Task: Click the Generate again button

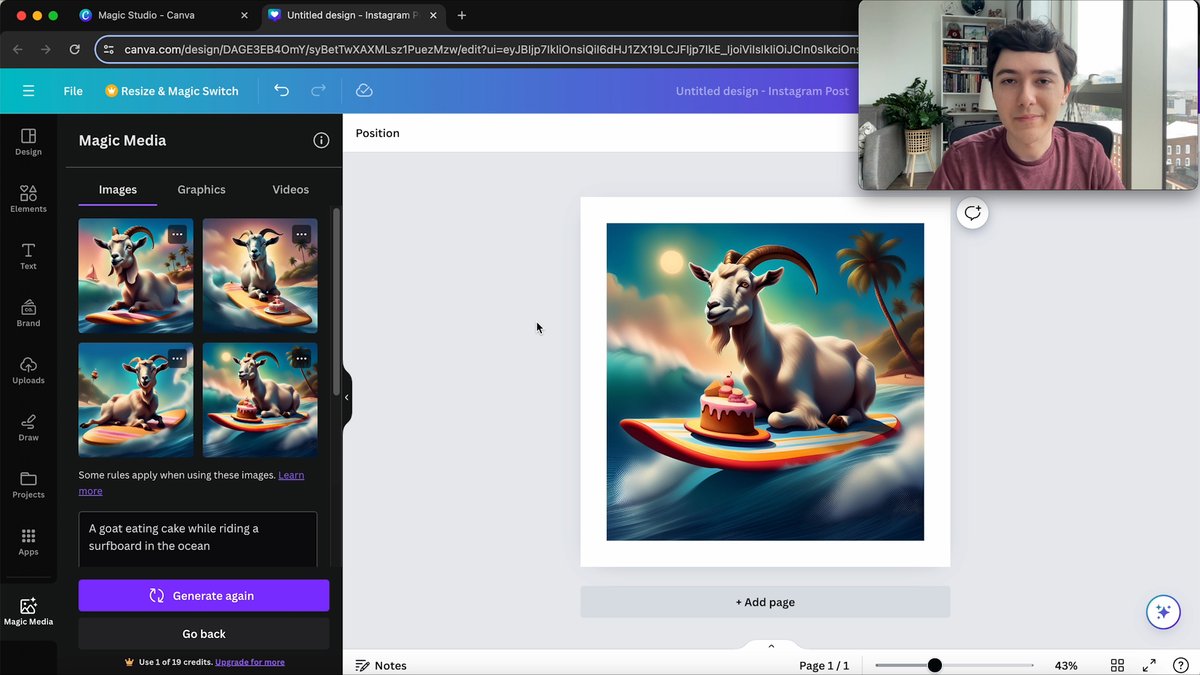Action: (x=204, y=595)
